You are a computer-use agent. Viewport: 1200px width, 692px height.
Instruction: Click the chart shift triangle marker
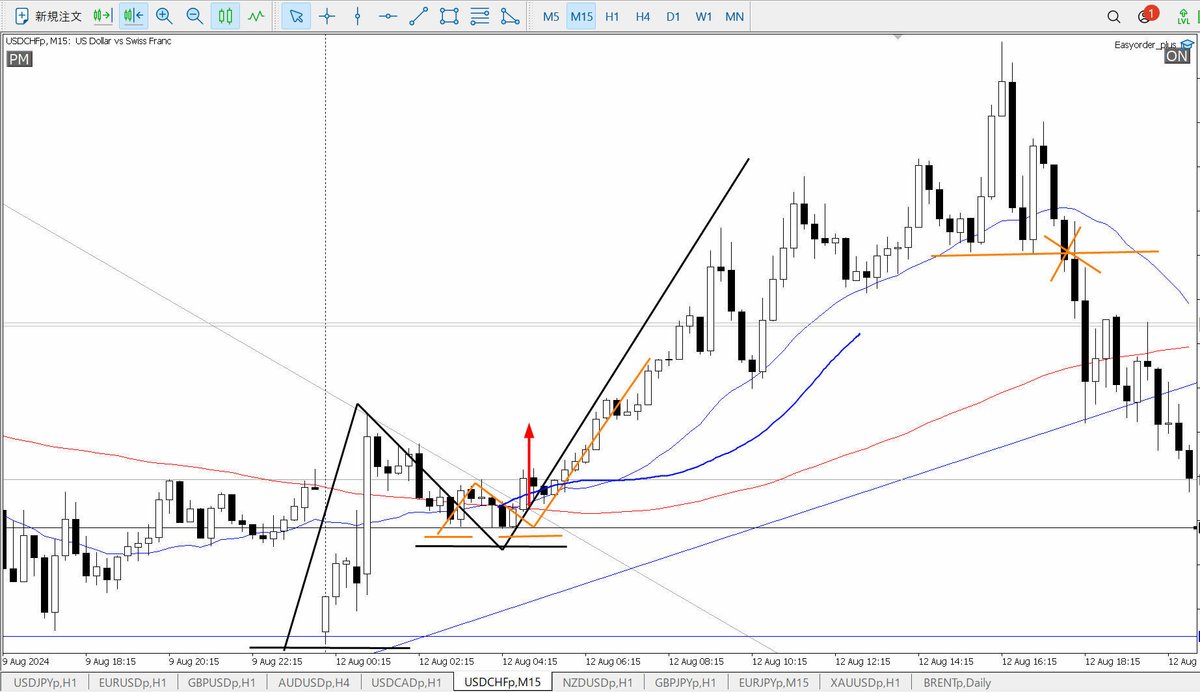coord(899,37)
